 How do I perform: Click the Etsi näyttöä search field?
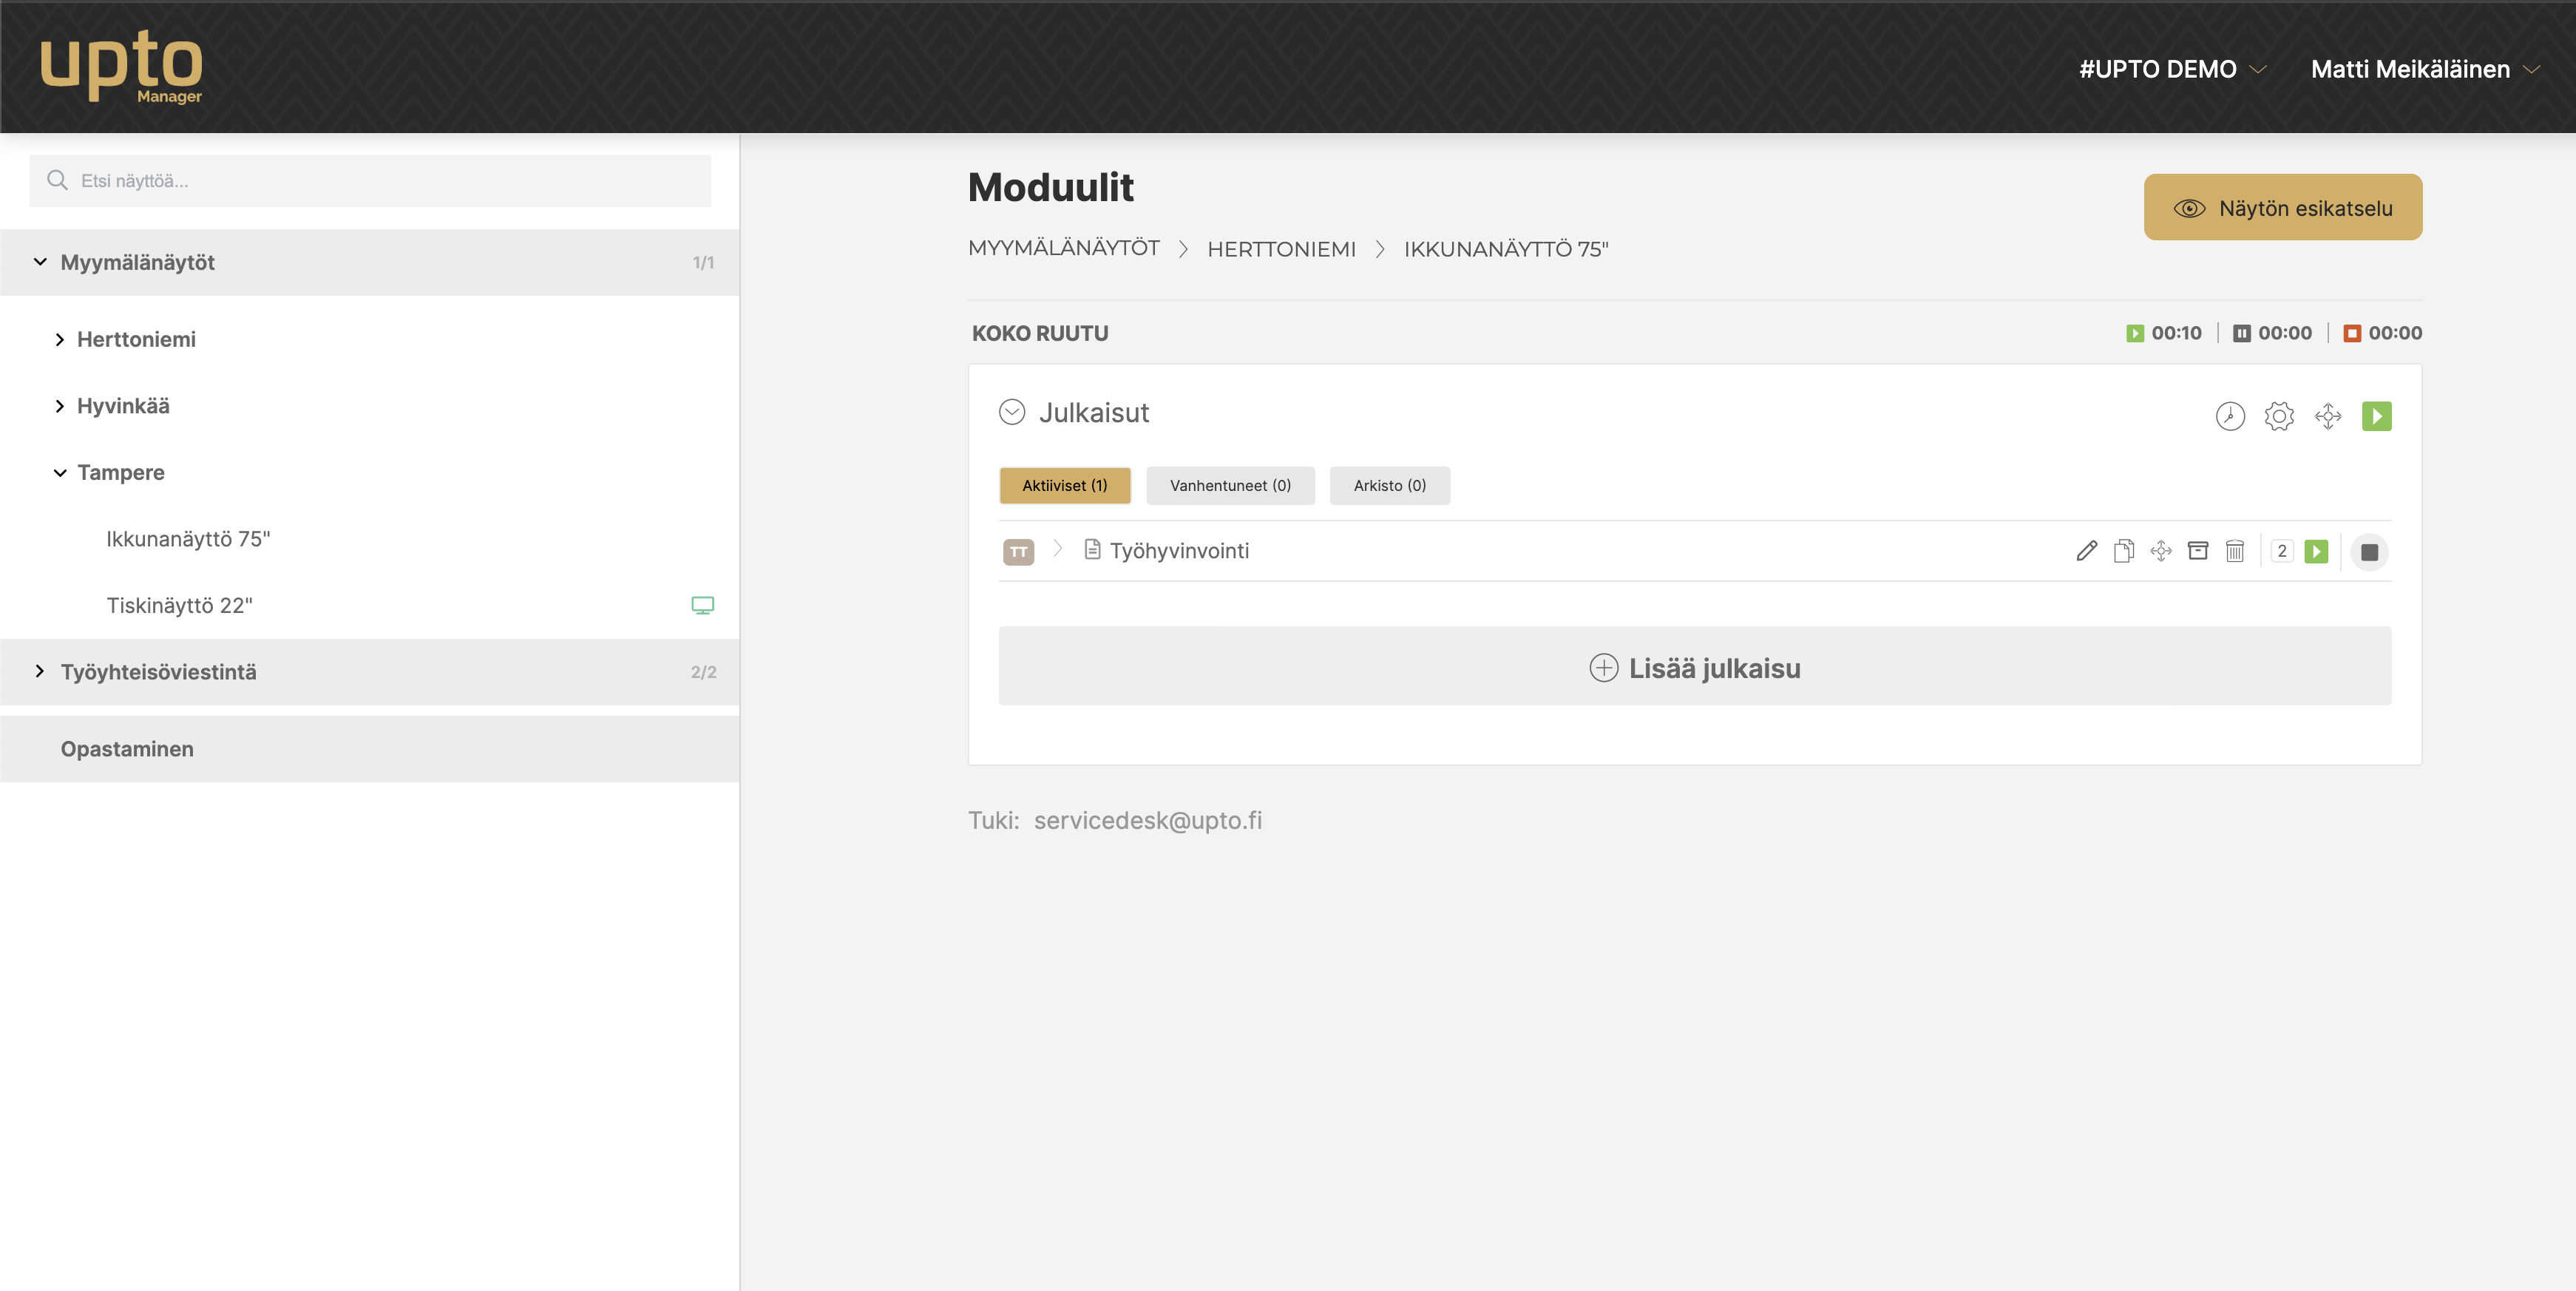(370, 181)
